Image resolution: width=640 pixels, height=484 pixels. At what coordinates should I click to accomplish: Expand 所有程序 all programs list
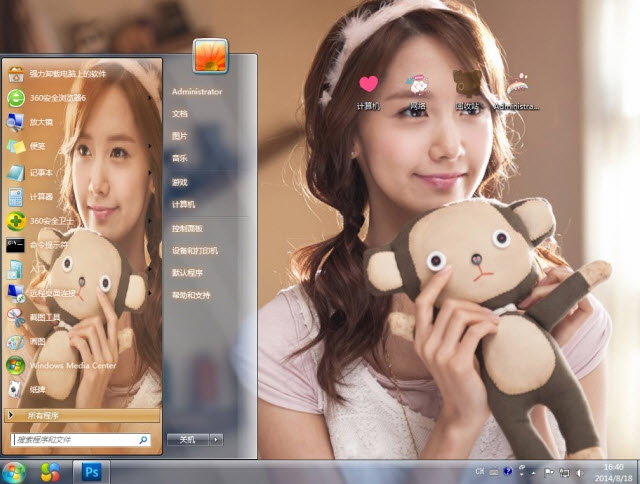click(x=82, y=415)
